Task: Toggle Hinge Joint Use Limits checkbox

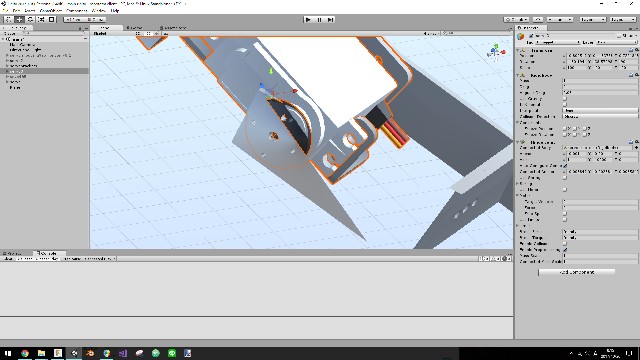Action: (x=565, y=220)
